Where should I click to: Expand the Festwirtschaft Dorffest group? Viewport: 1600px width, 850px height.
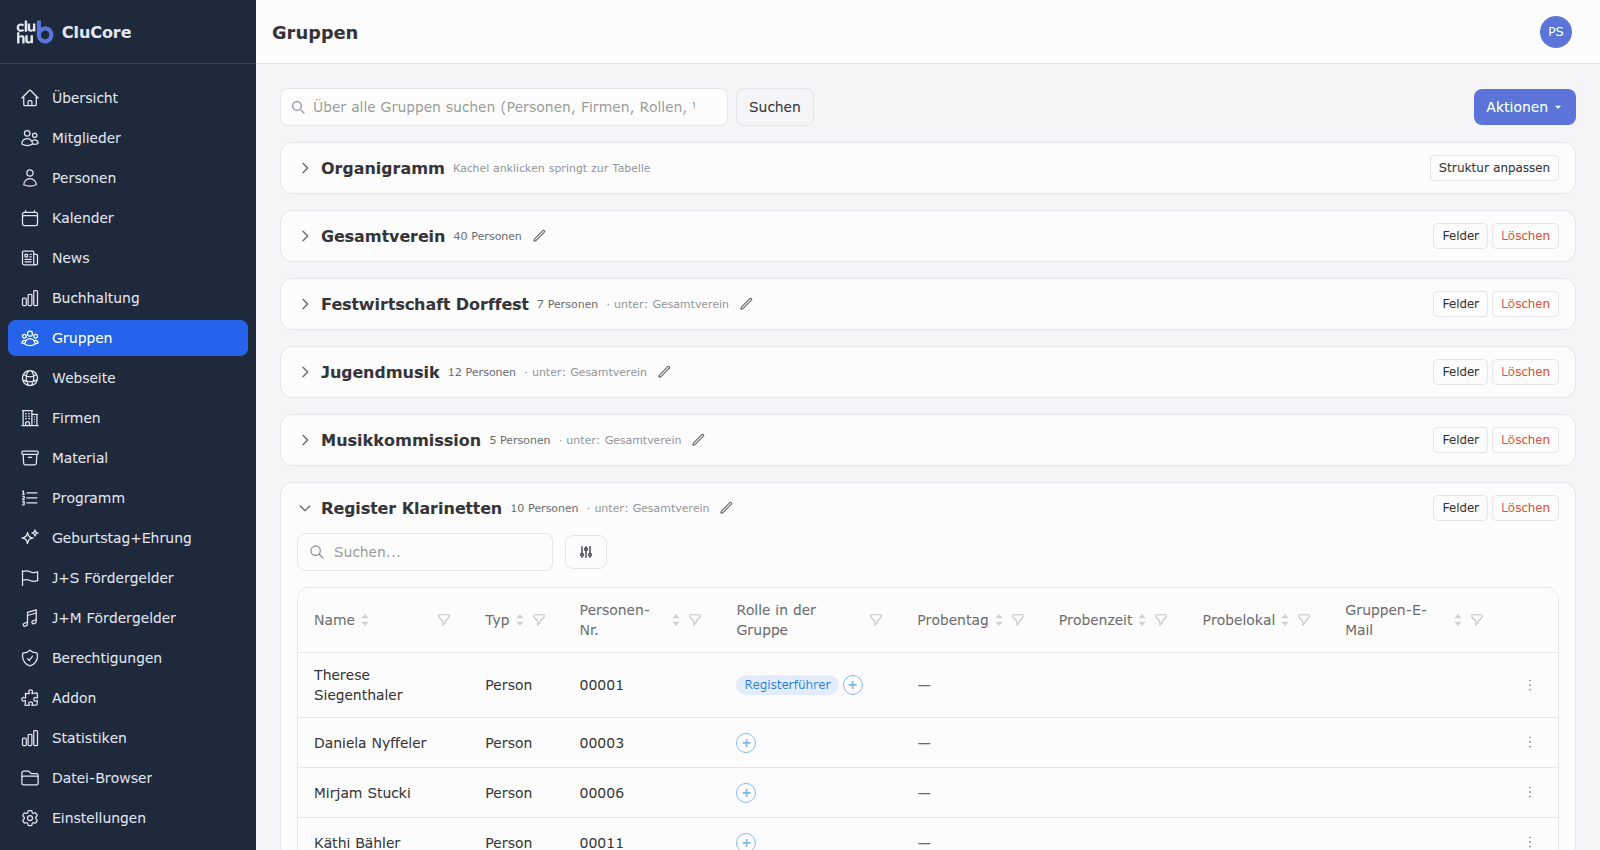tap(305, 304)
